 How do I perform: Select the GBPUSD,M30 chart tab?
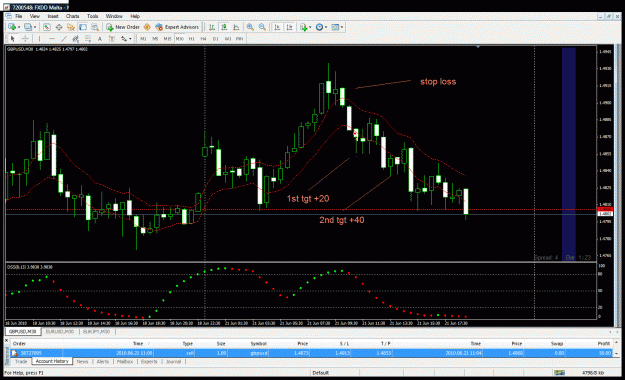click(23, 332)
